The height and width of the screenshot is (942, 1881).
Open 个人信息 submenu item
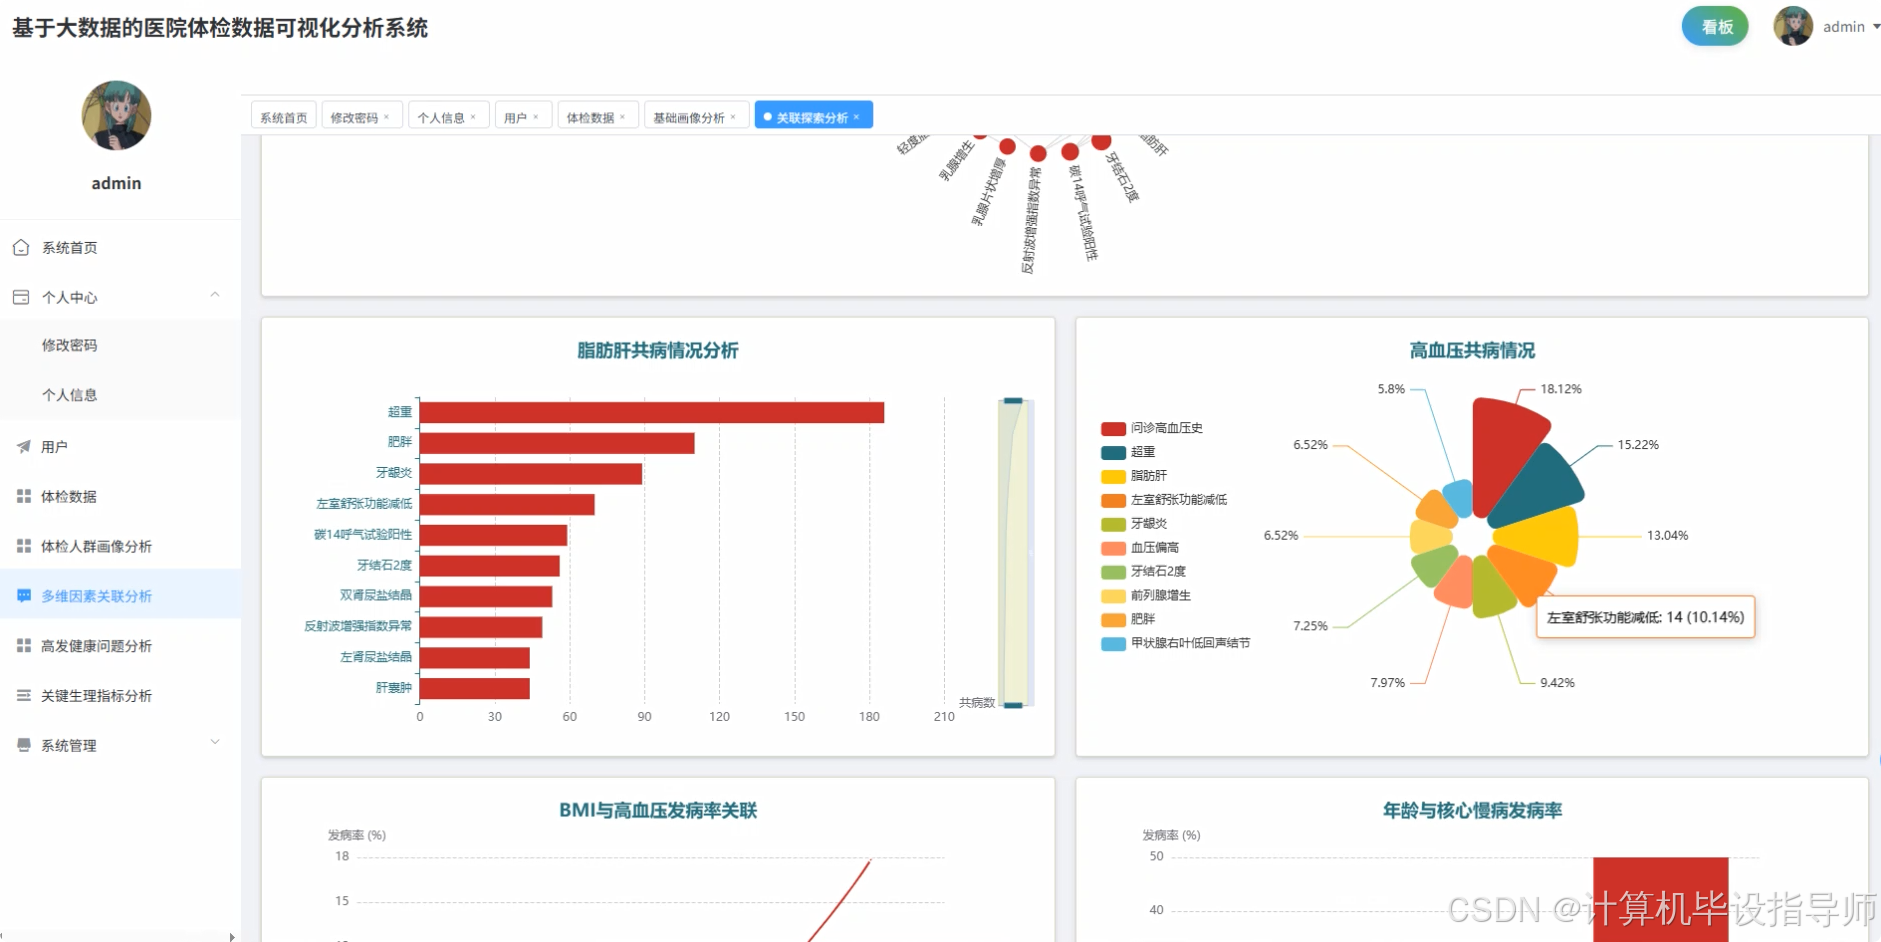click(x=120, y=395)
